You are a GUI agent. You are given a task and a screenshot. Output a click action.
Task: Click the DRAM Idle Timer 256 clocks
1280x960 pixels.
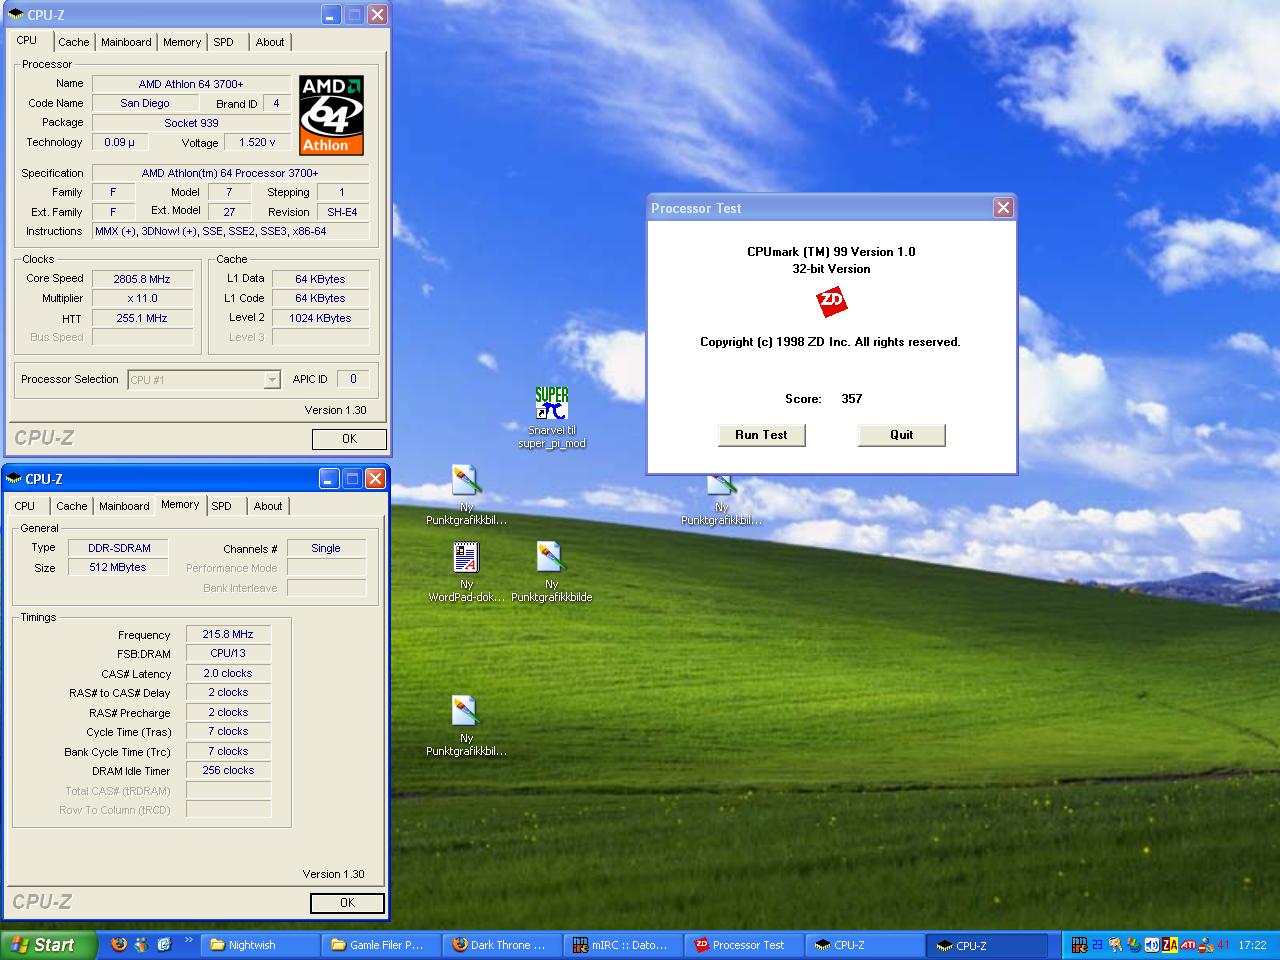point(228,770)
